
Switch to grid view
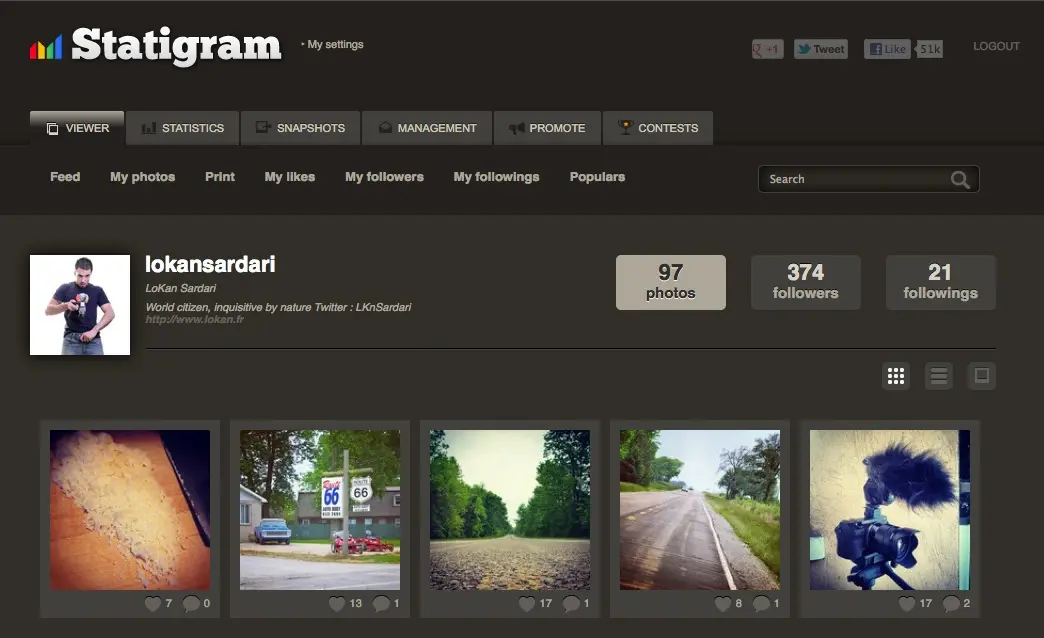click(896, 375)
